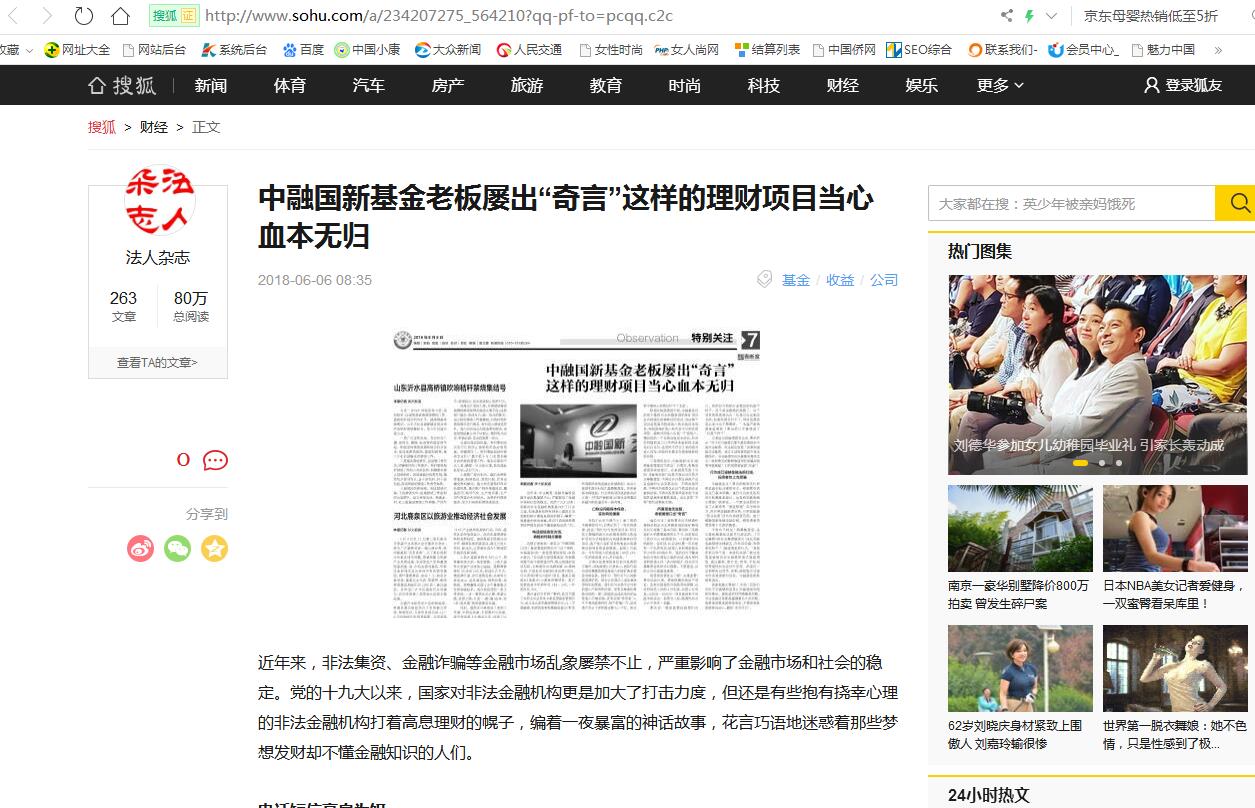
Task: Go to 体育 navigation tab
Action: tap(290, 86)
